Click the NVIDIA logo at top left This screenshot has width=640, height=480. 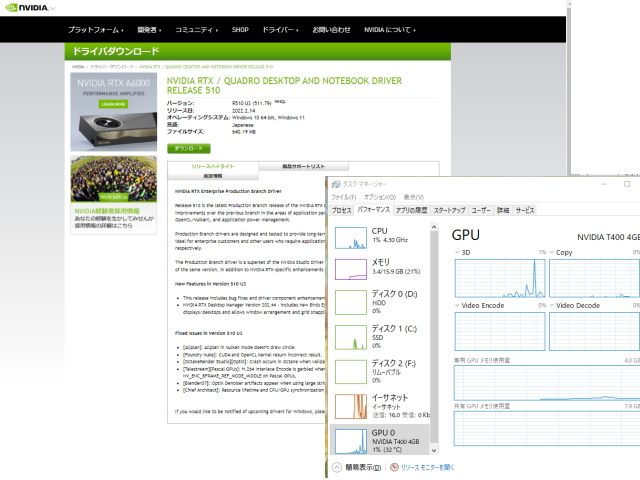tap(27, 8)
